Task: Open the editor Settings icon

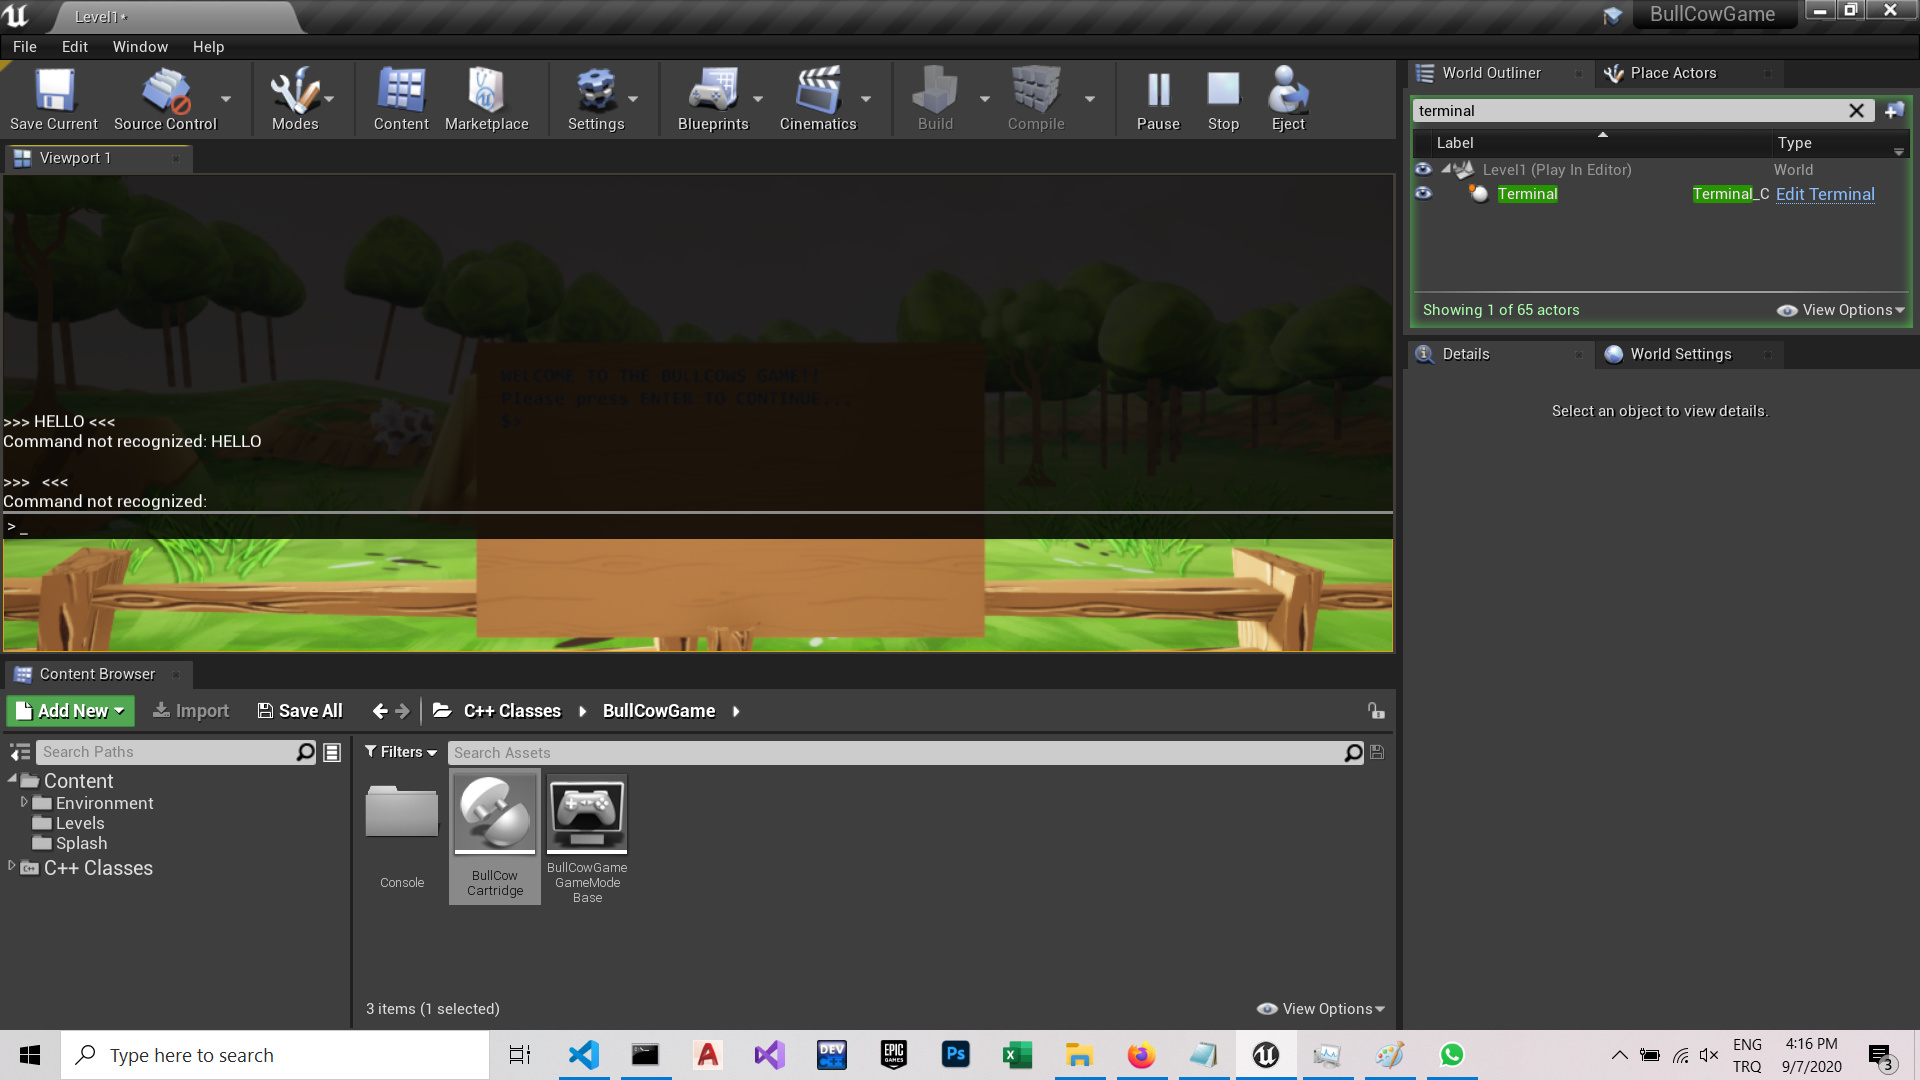Action: (596, 99)
